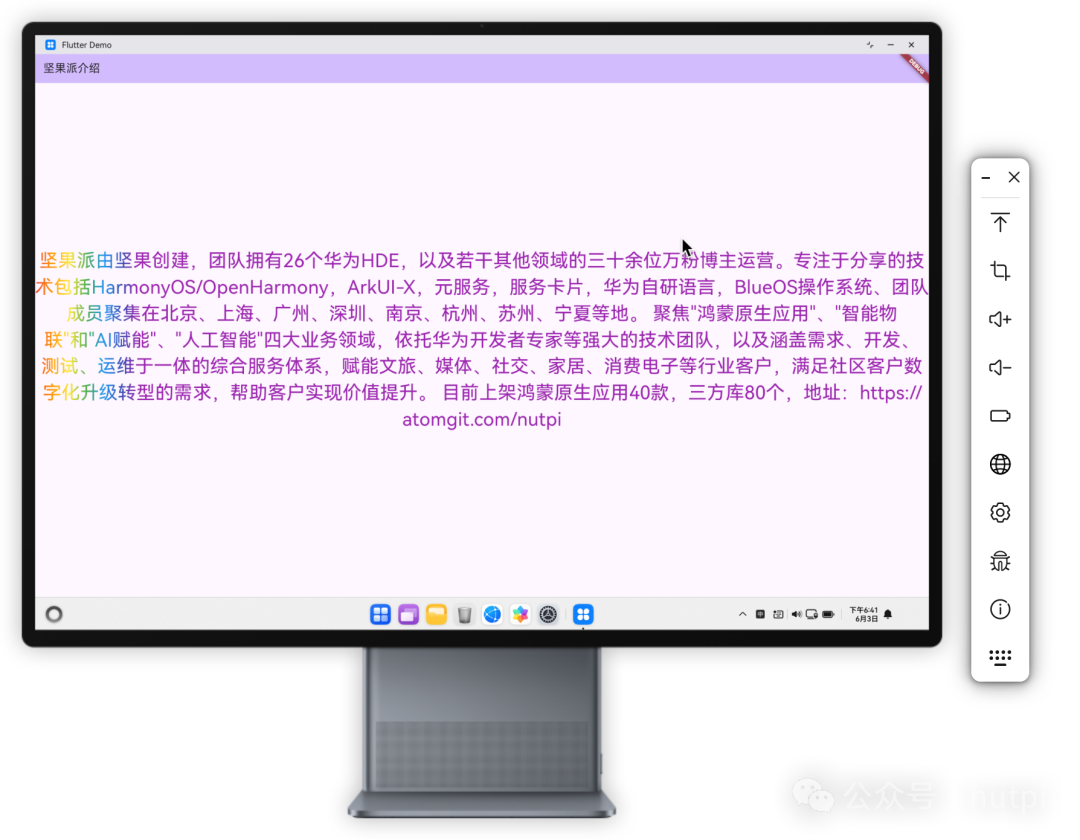
Task: Open the blue app grid in dock
Action: 380,614
